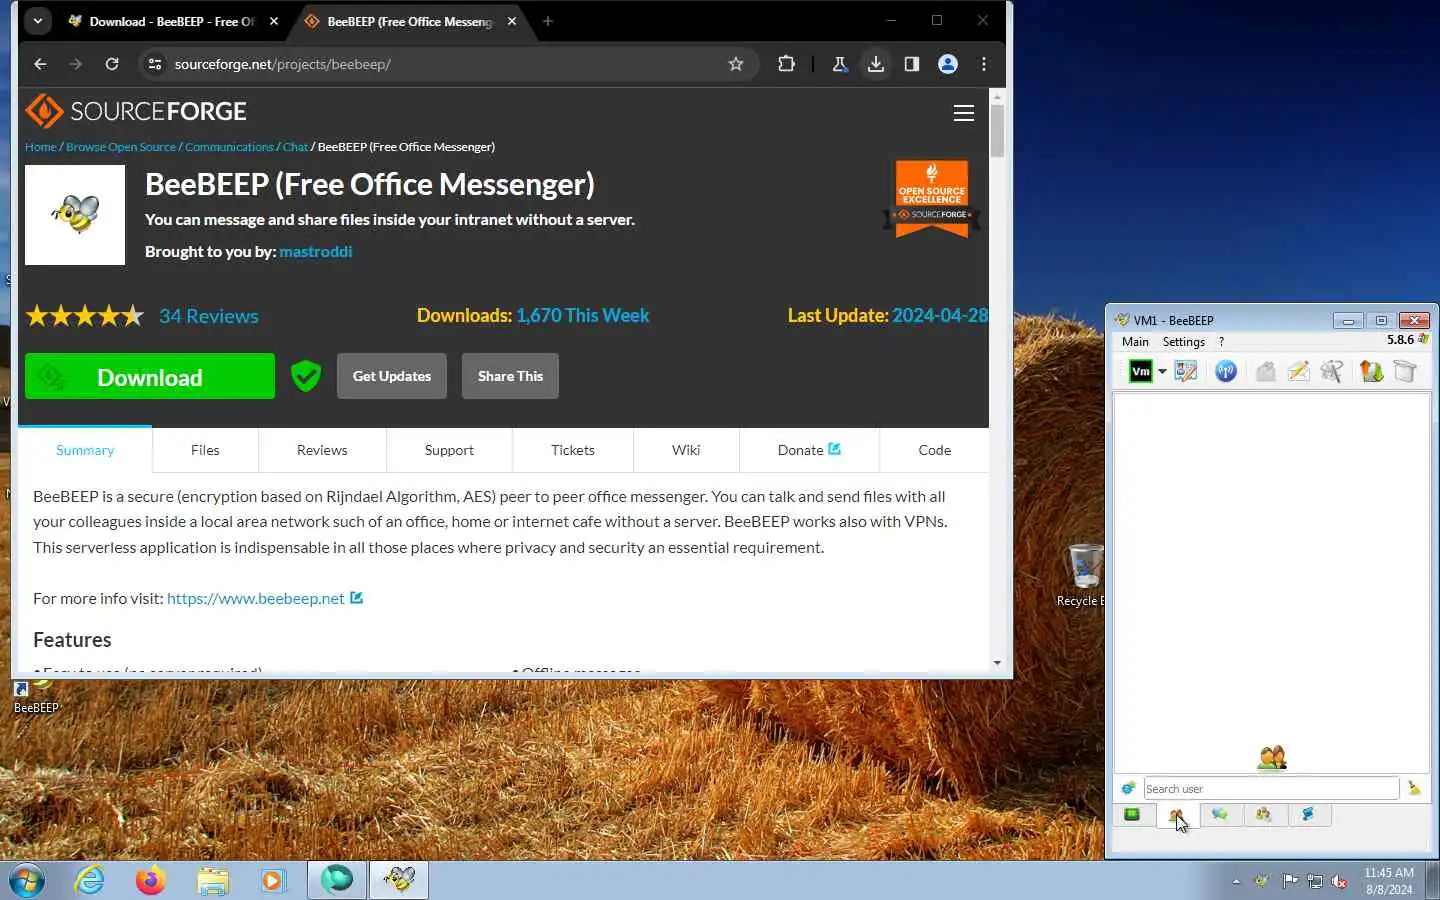Open the Chrome downloads icon

click(x=876, y=64)
